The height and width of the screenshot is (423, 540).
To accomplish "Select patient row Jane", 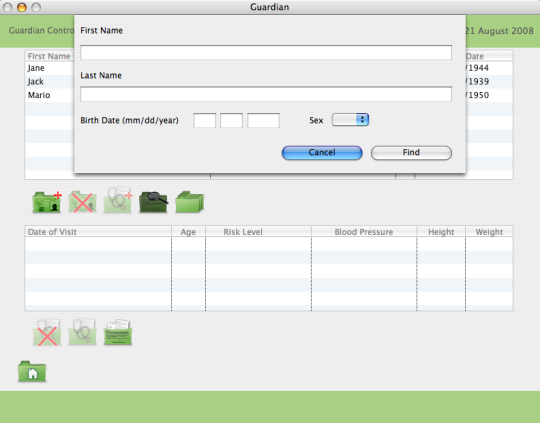I will click(x=49, y=68).
